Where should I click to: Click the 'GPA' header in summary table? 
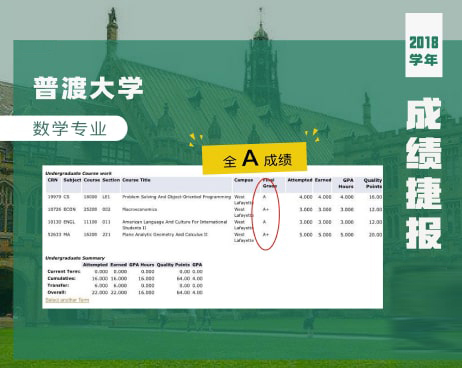click(197, 265)
